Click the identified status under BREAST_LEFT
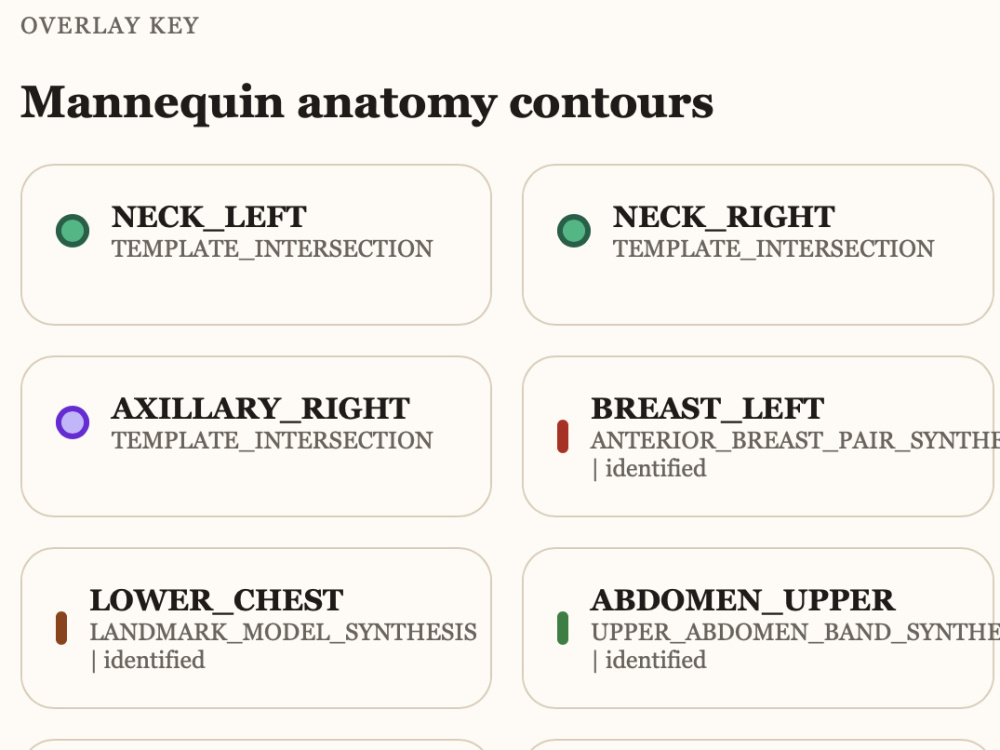 [x=656, y=469]
